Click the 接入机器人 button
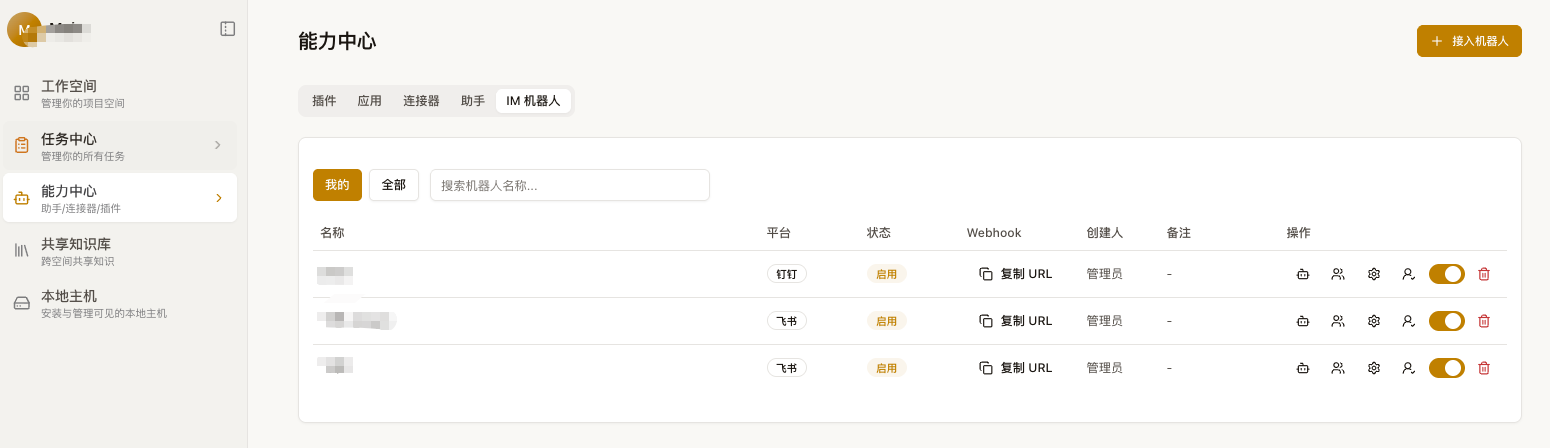 (1469, 41)
